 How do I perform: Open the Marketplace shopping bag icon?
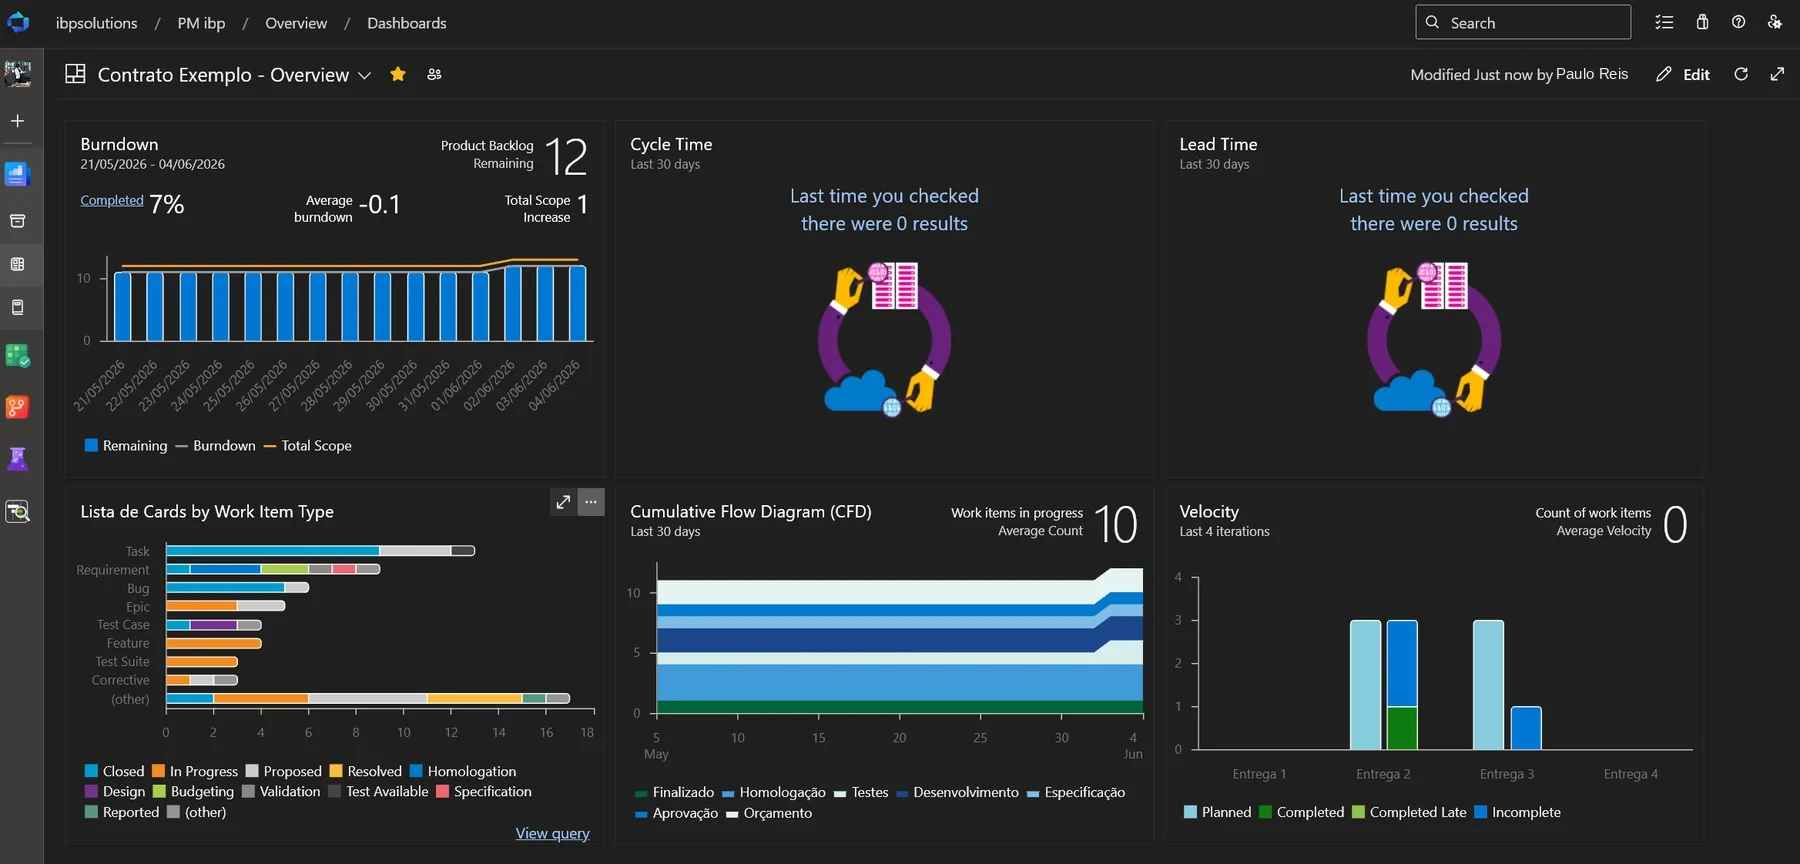(x=1702, y=22)
